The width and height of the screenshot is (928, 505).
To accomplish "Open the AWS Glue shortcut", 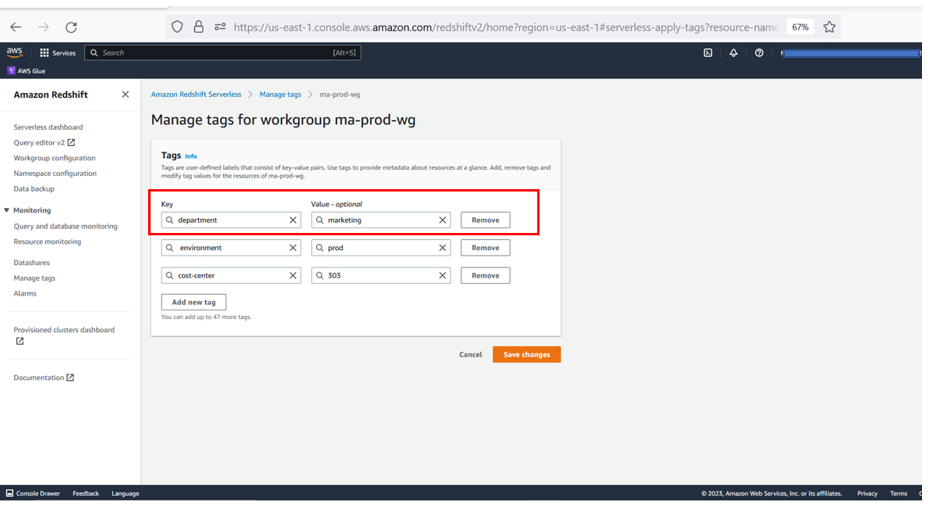I will [26, 71].
